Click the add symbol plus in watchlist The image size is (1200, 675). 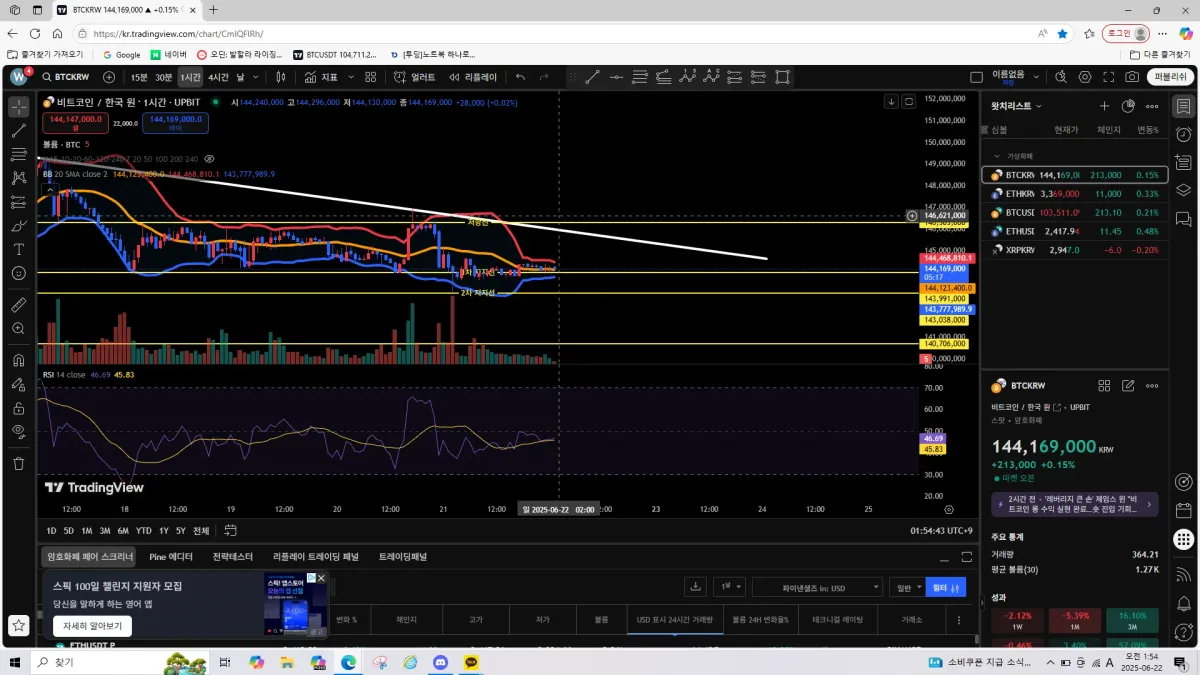click(x=1105, y=106)
